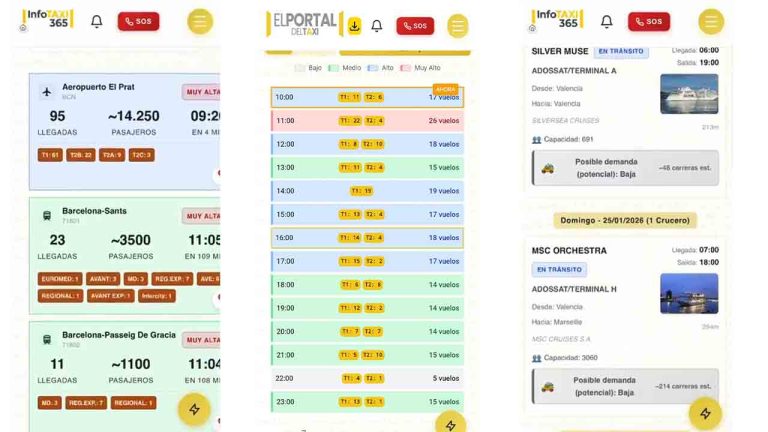Click EN TRÁNSITO badge next to Silver Muse
The width and height of the screenshot is (768, 432).
[621, 51]
